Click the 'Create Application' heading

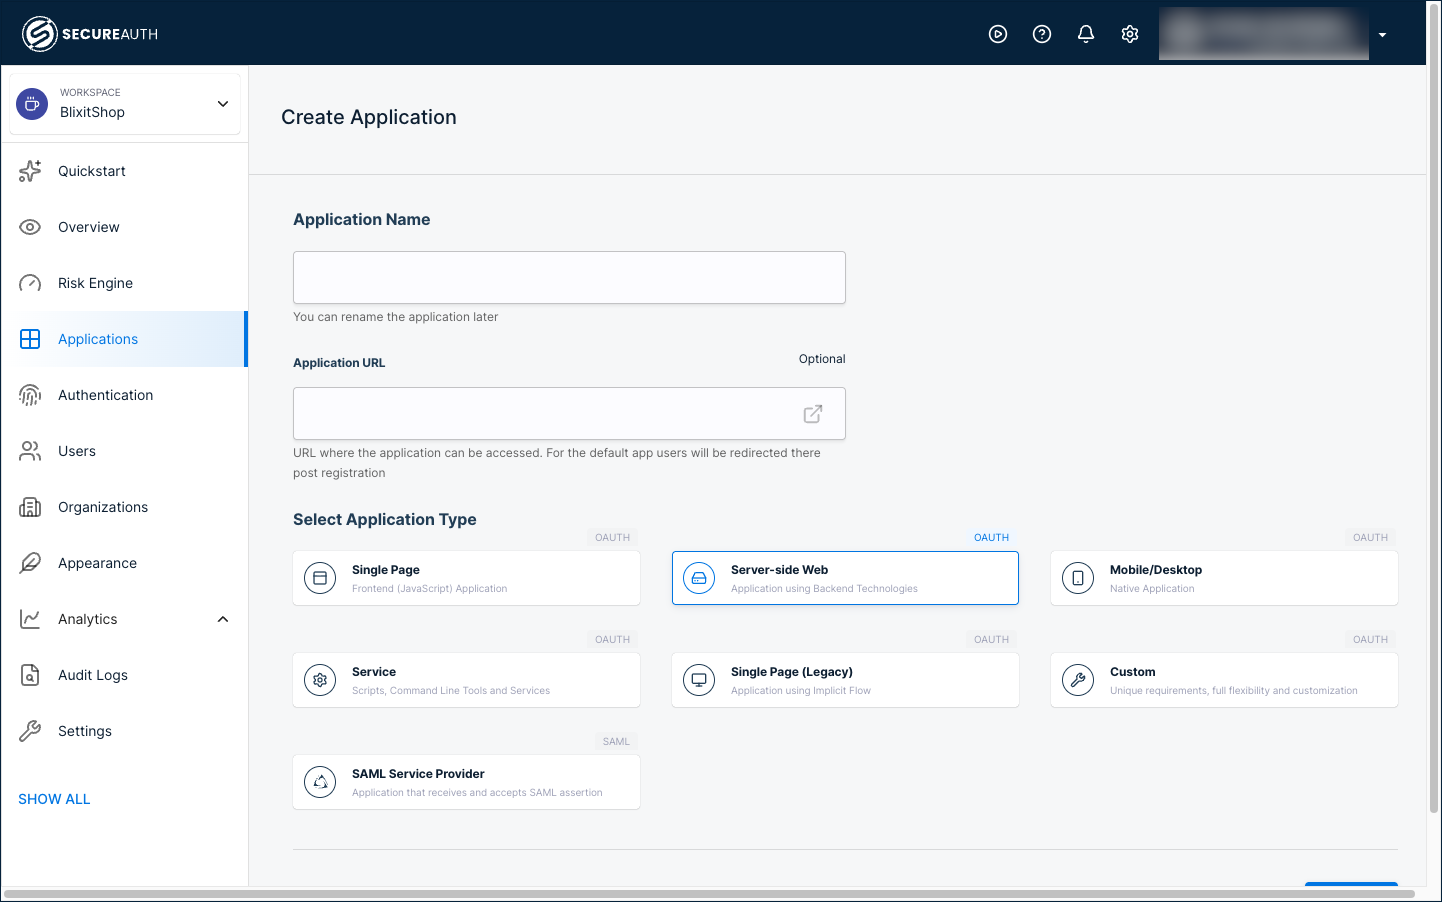coord(369,117)
